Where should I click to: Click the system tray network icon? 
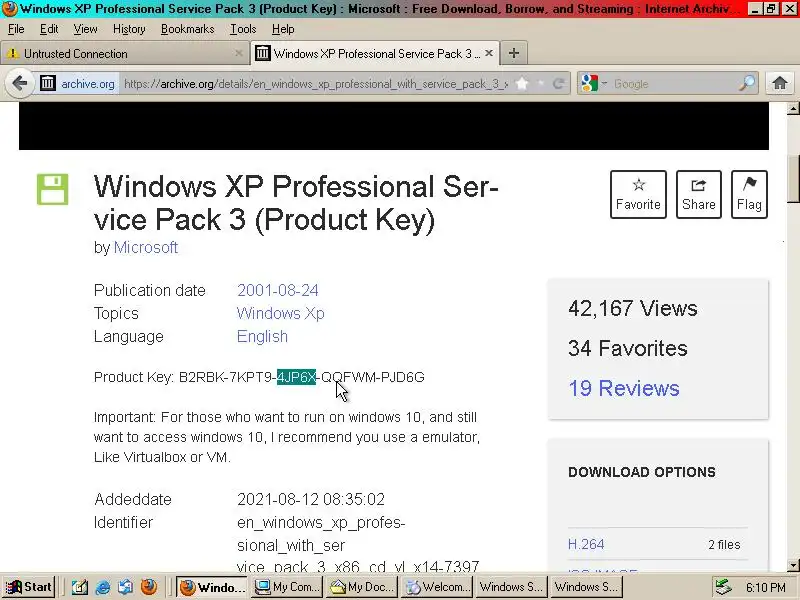[x=722, y=587]
